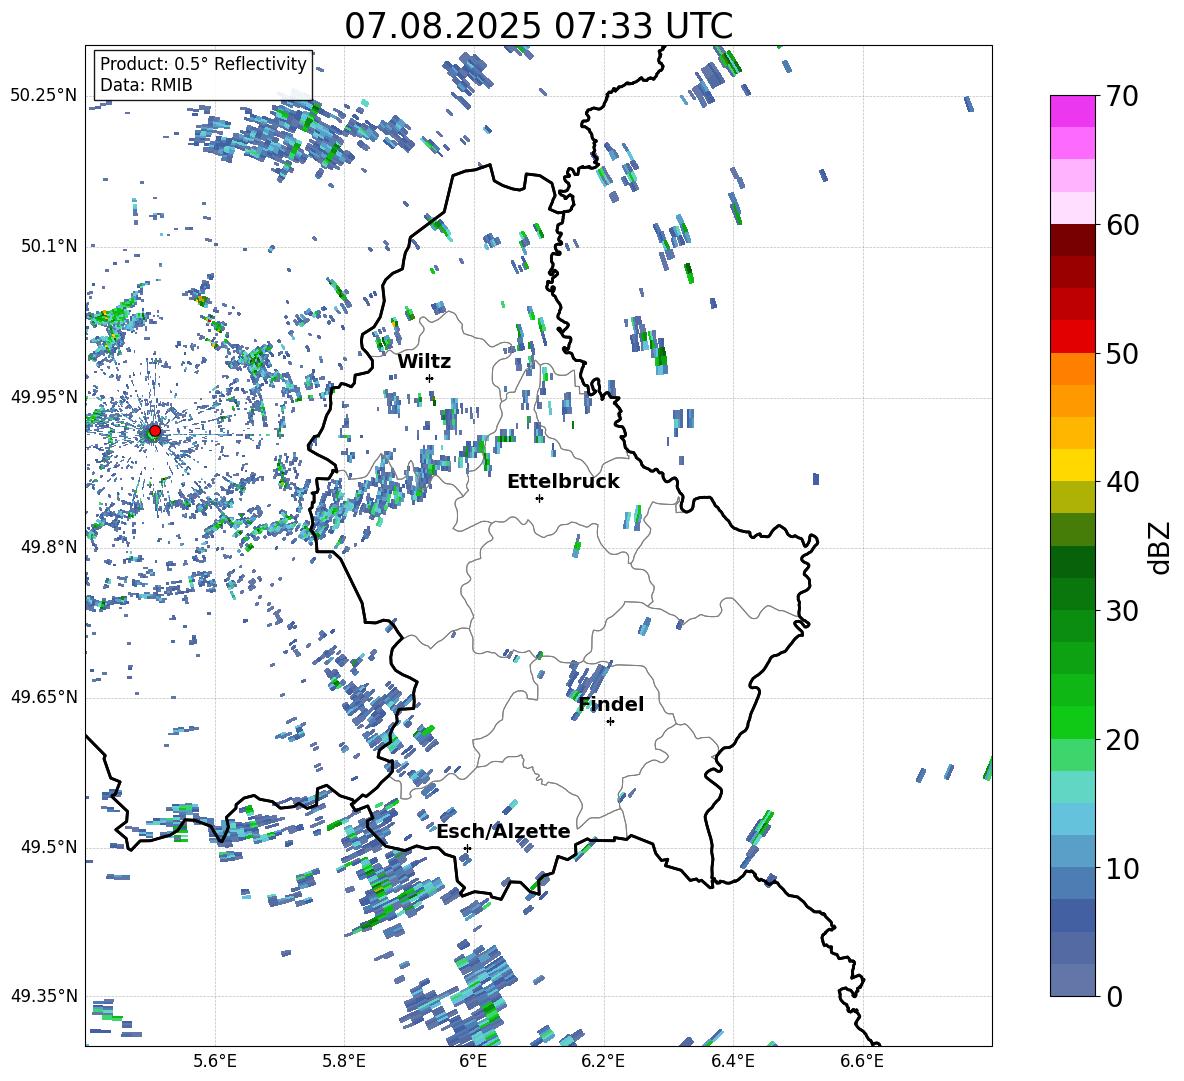Click the 30 tick label on colorbar

coord(1123,611)
